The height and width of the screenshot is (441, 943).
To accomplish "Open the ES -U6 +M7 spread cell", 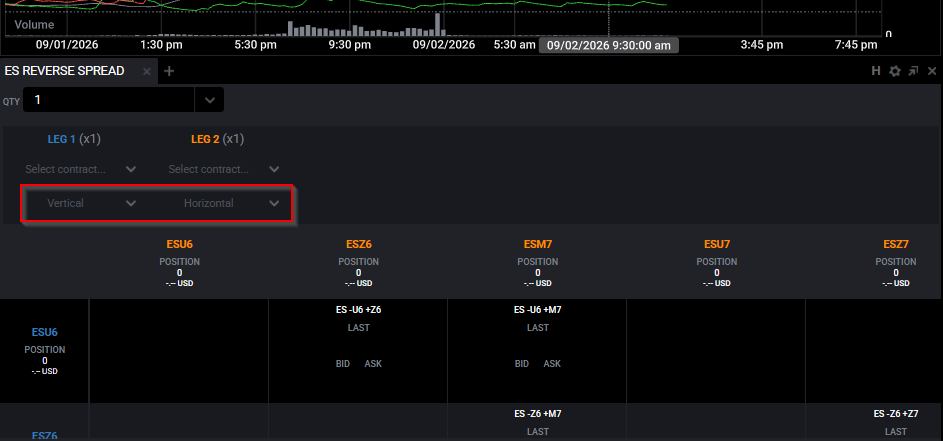I will [x=537, y=351].
